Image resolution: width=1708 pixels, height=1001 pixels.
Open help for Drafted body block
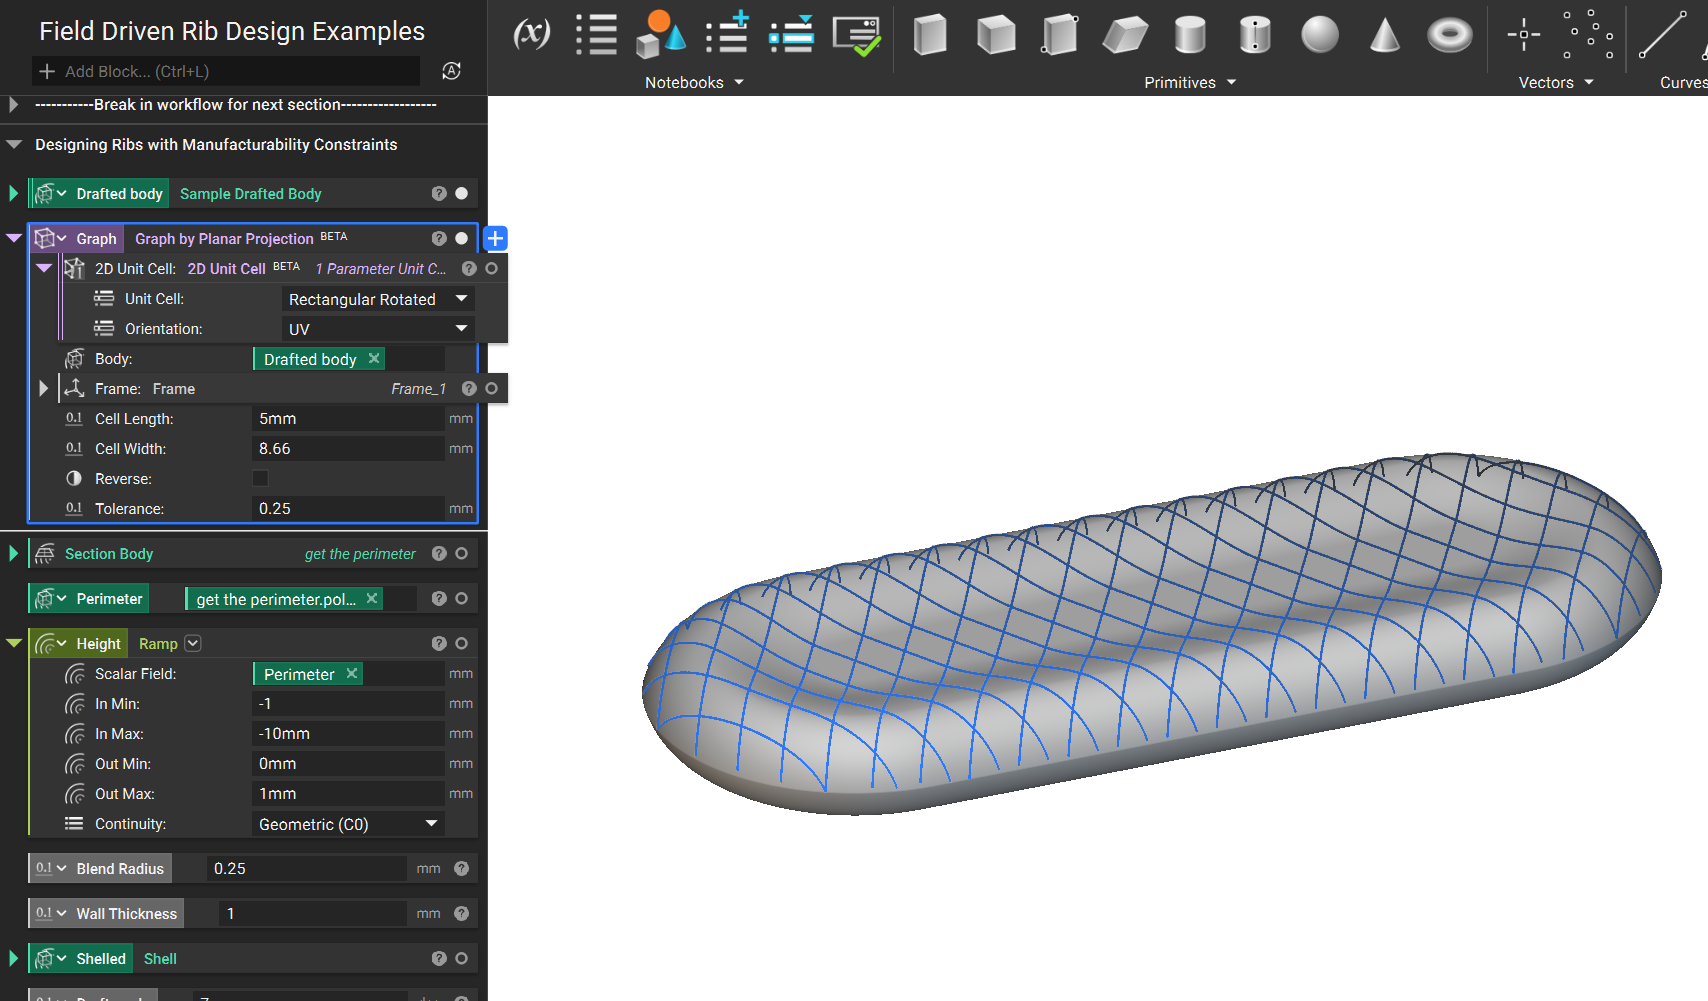coord(439,194)
